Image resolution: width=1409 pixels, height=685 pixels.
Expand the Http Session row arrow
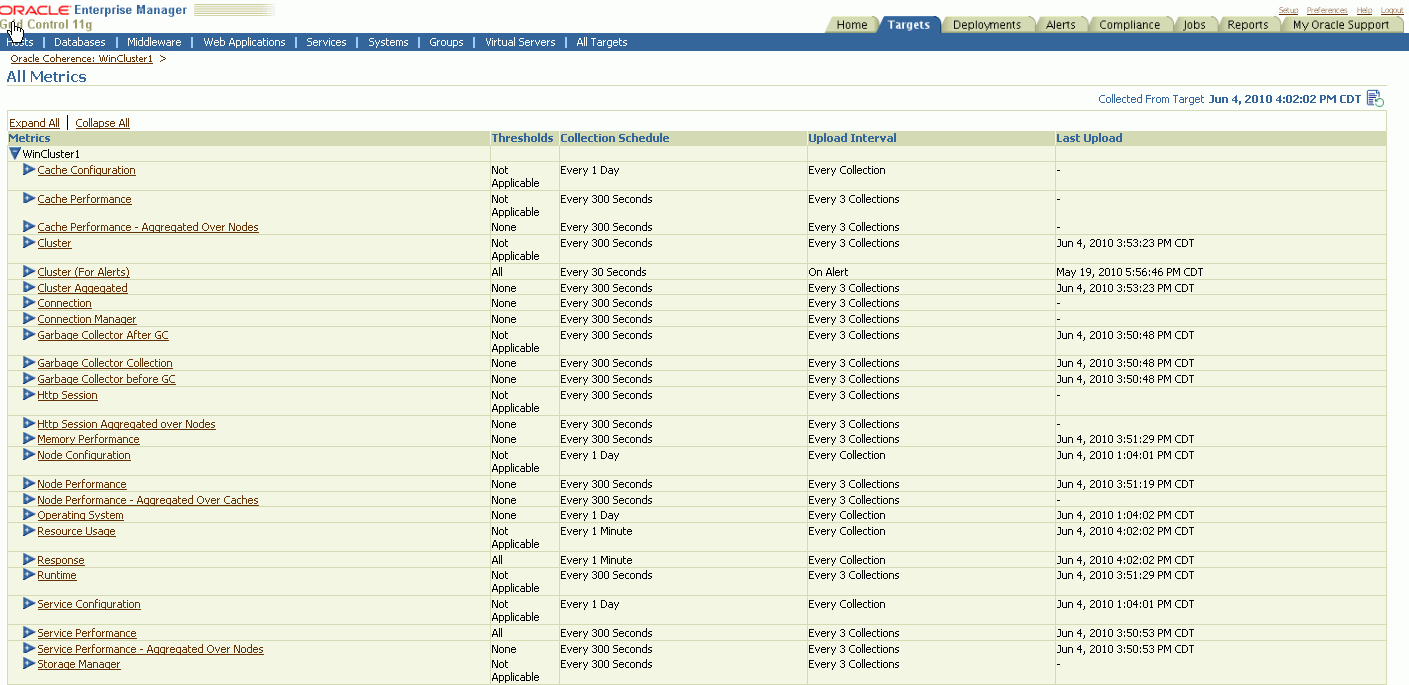pyautogui.click(x=29, y=395)
